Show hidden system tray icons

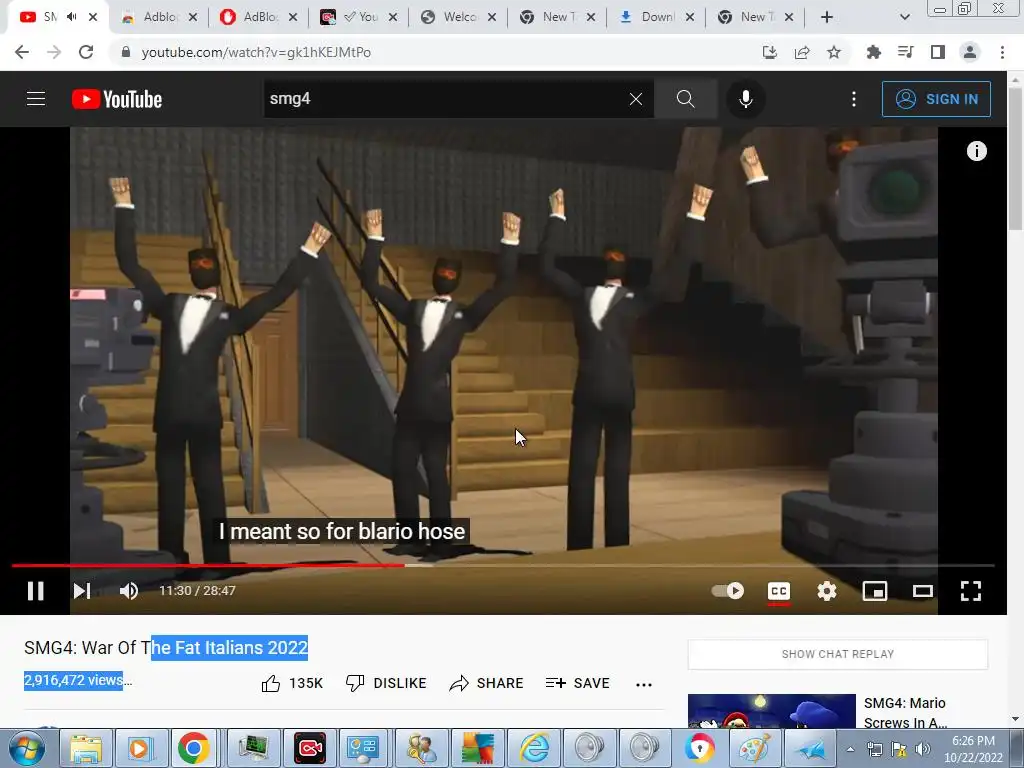pyautogui.click(x=850, y=749)
